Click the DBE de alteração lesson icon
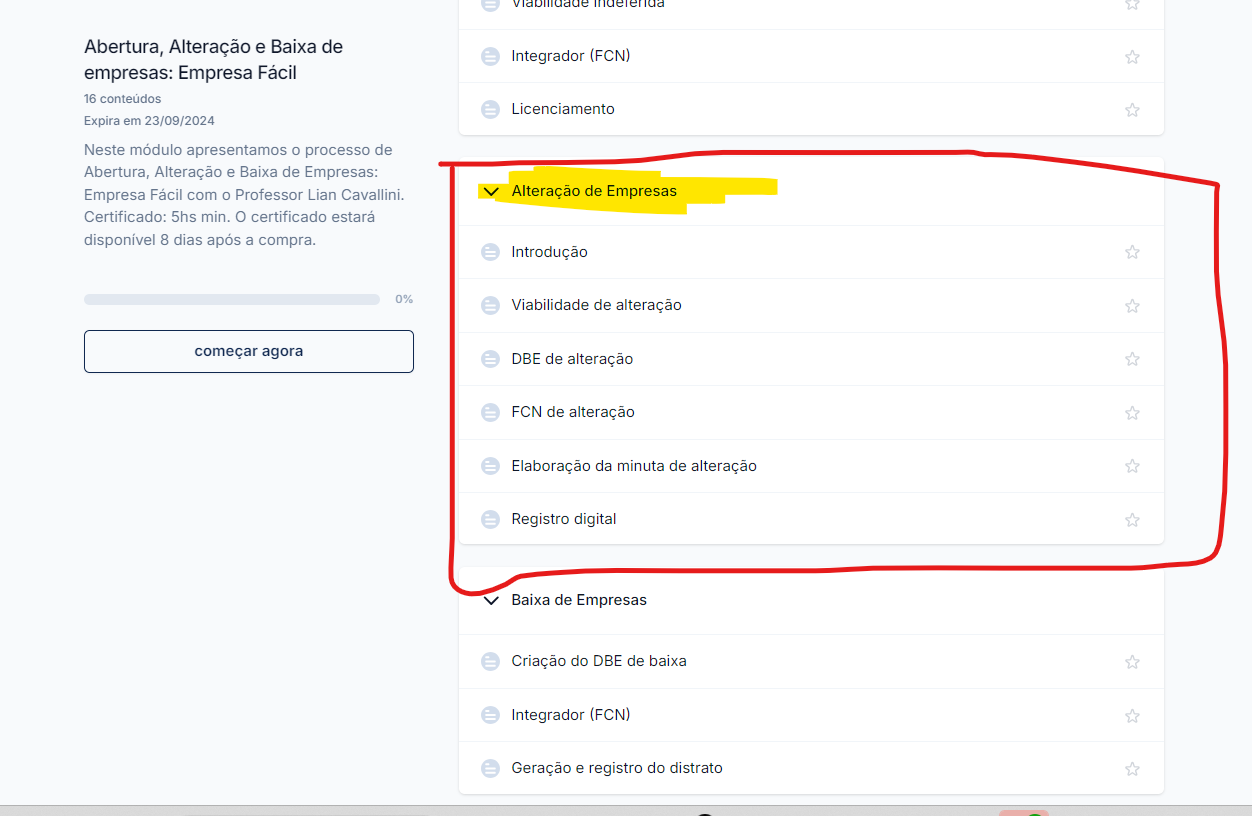The image size is (1252, 816). tap(490, 359)
